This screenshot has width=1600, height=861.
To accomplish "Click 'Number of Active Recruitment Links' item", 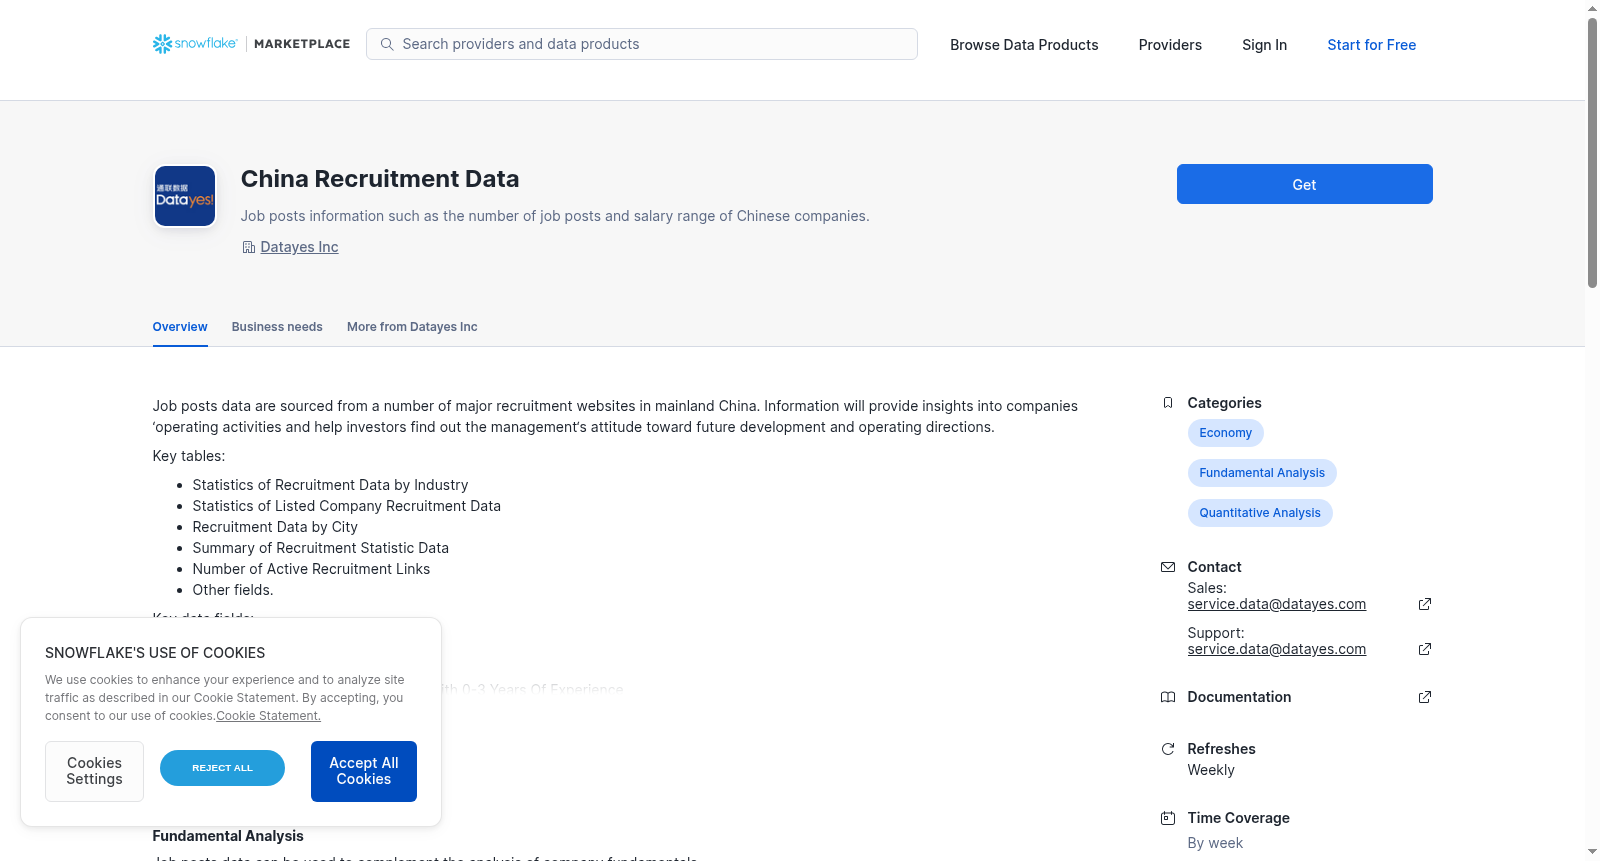I will coord(311,569).
